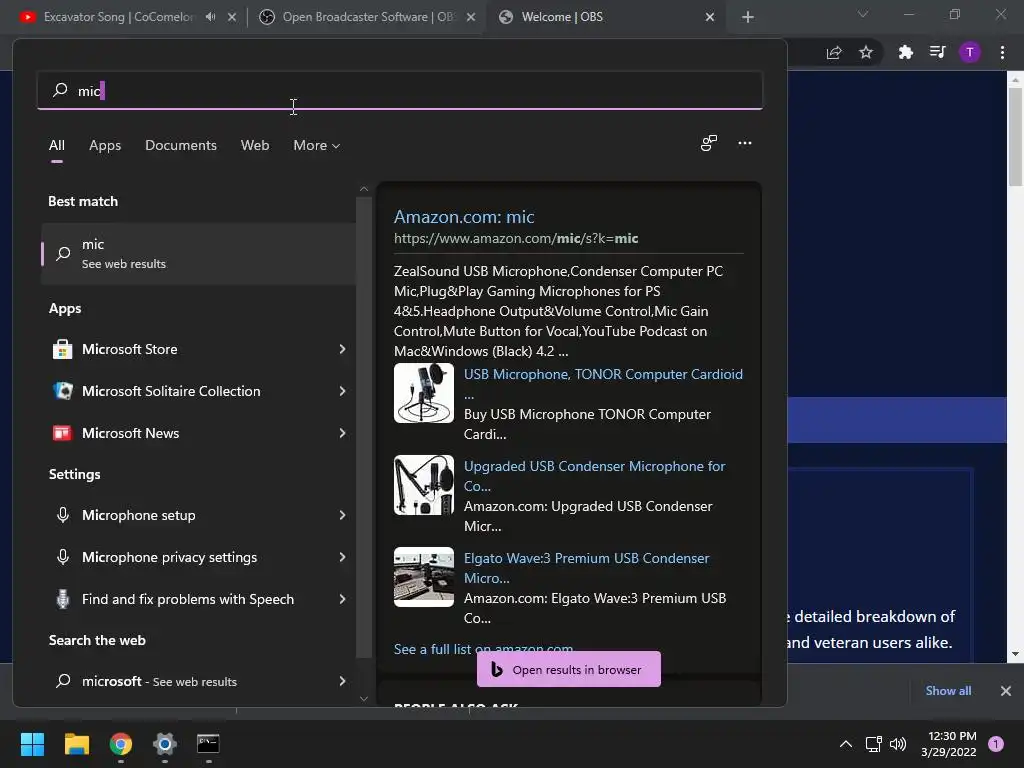
Task: Expand Microsoft Solitaire Collection options
Action: (x=342, y=391)
